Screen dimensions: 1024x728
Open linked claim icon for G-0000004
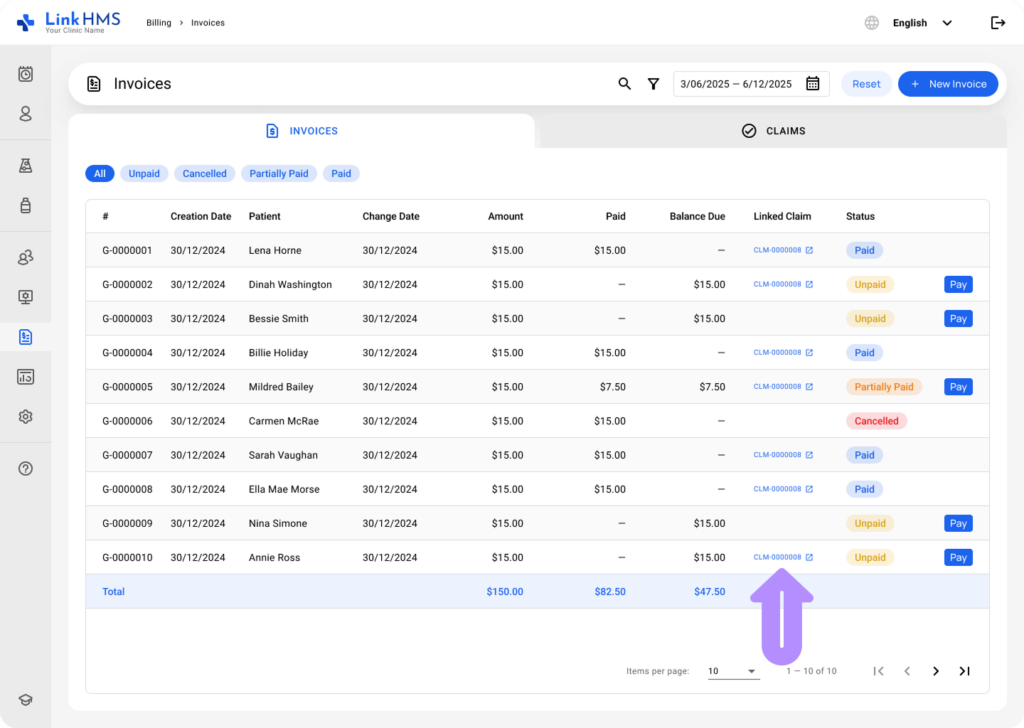click(809, 353)
